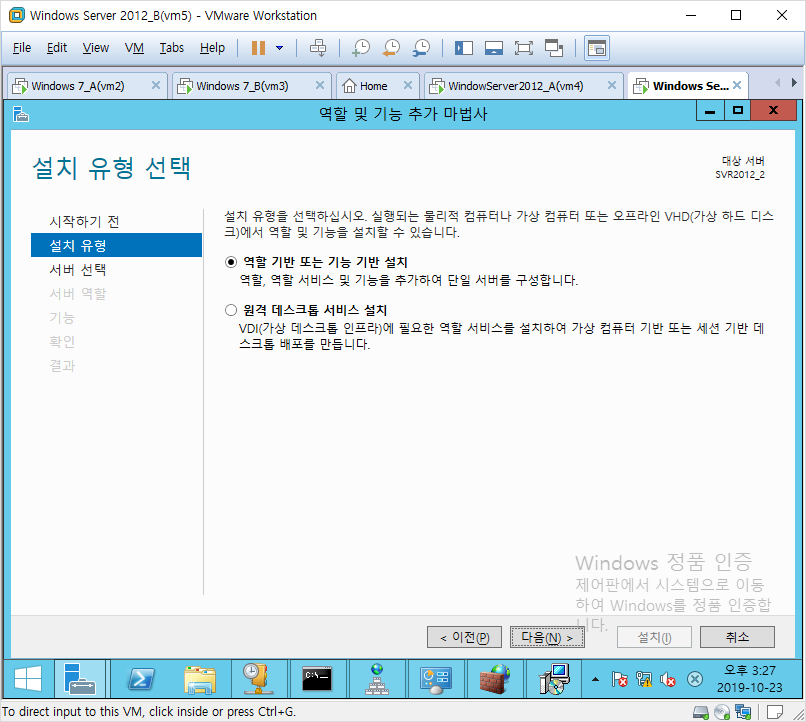
Task: Open the control panel taskbar icon
Action: [435, 679]
